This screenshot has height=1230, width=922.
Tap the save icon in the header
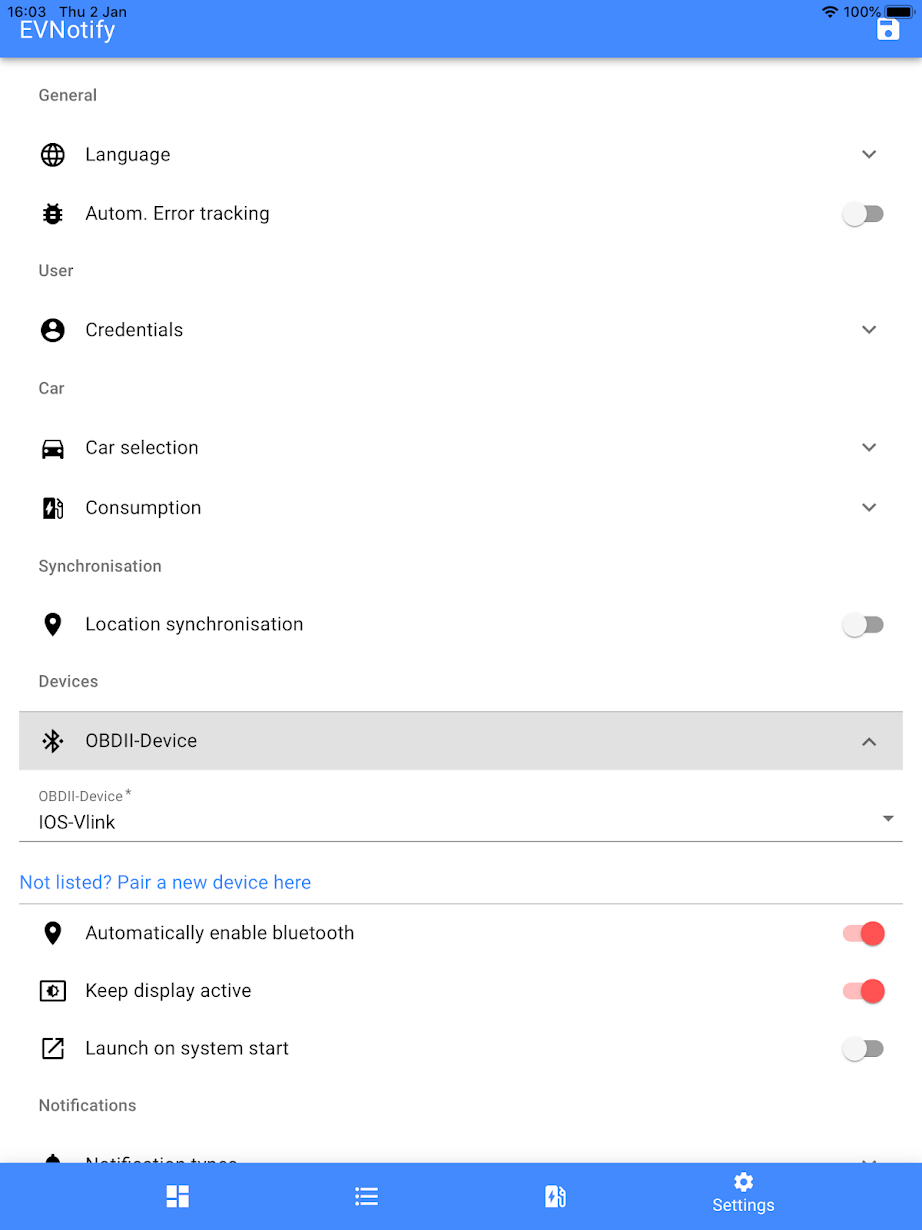[x=887, y=29]
